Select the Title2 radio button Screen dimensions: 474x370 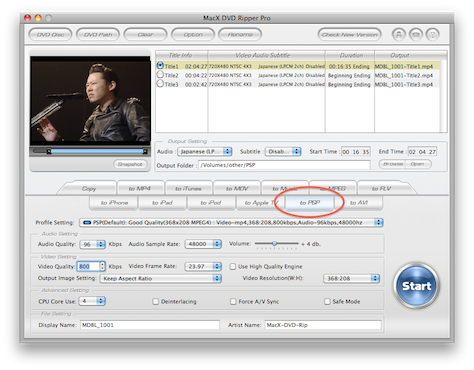[160, 75]
